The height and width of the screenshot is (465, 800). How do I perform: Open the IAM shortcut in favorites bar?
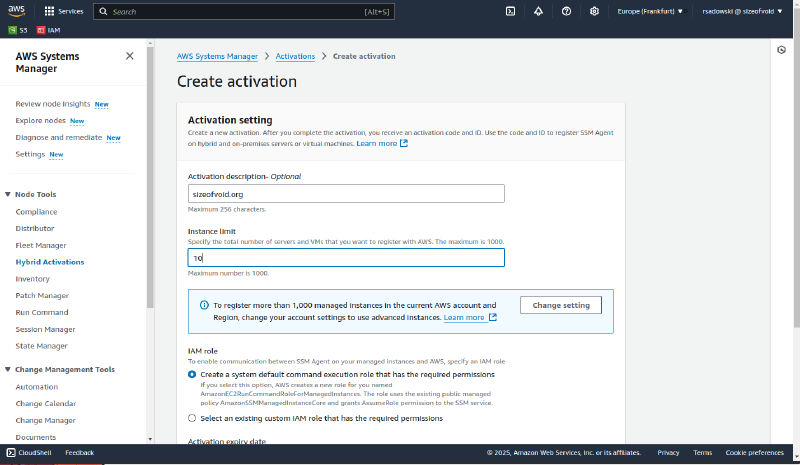tap(48, 30)
